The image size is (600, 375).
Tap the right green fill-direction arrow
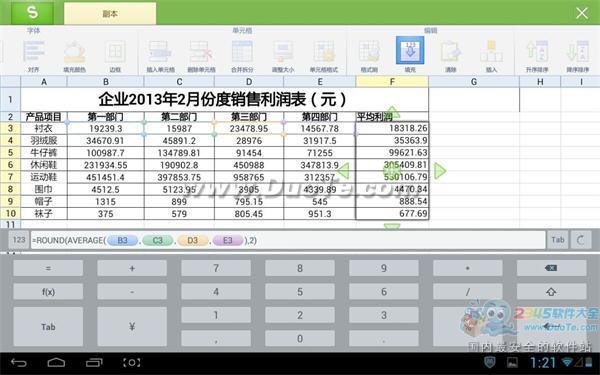tap(440, 171)
